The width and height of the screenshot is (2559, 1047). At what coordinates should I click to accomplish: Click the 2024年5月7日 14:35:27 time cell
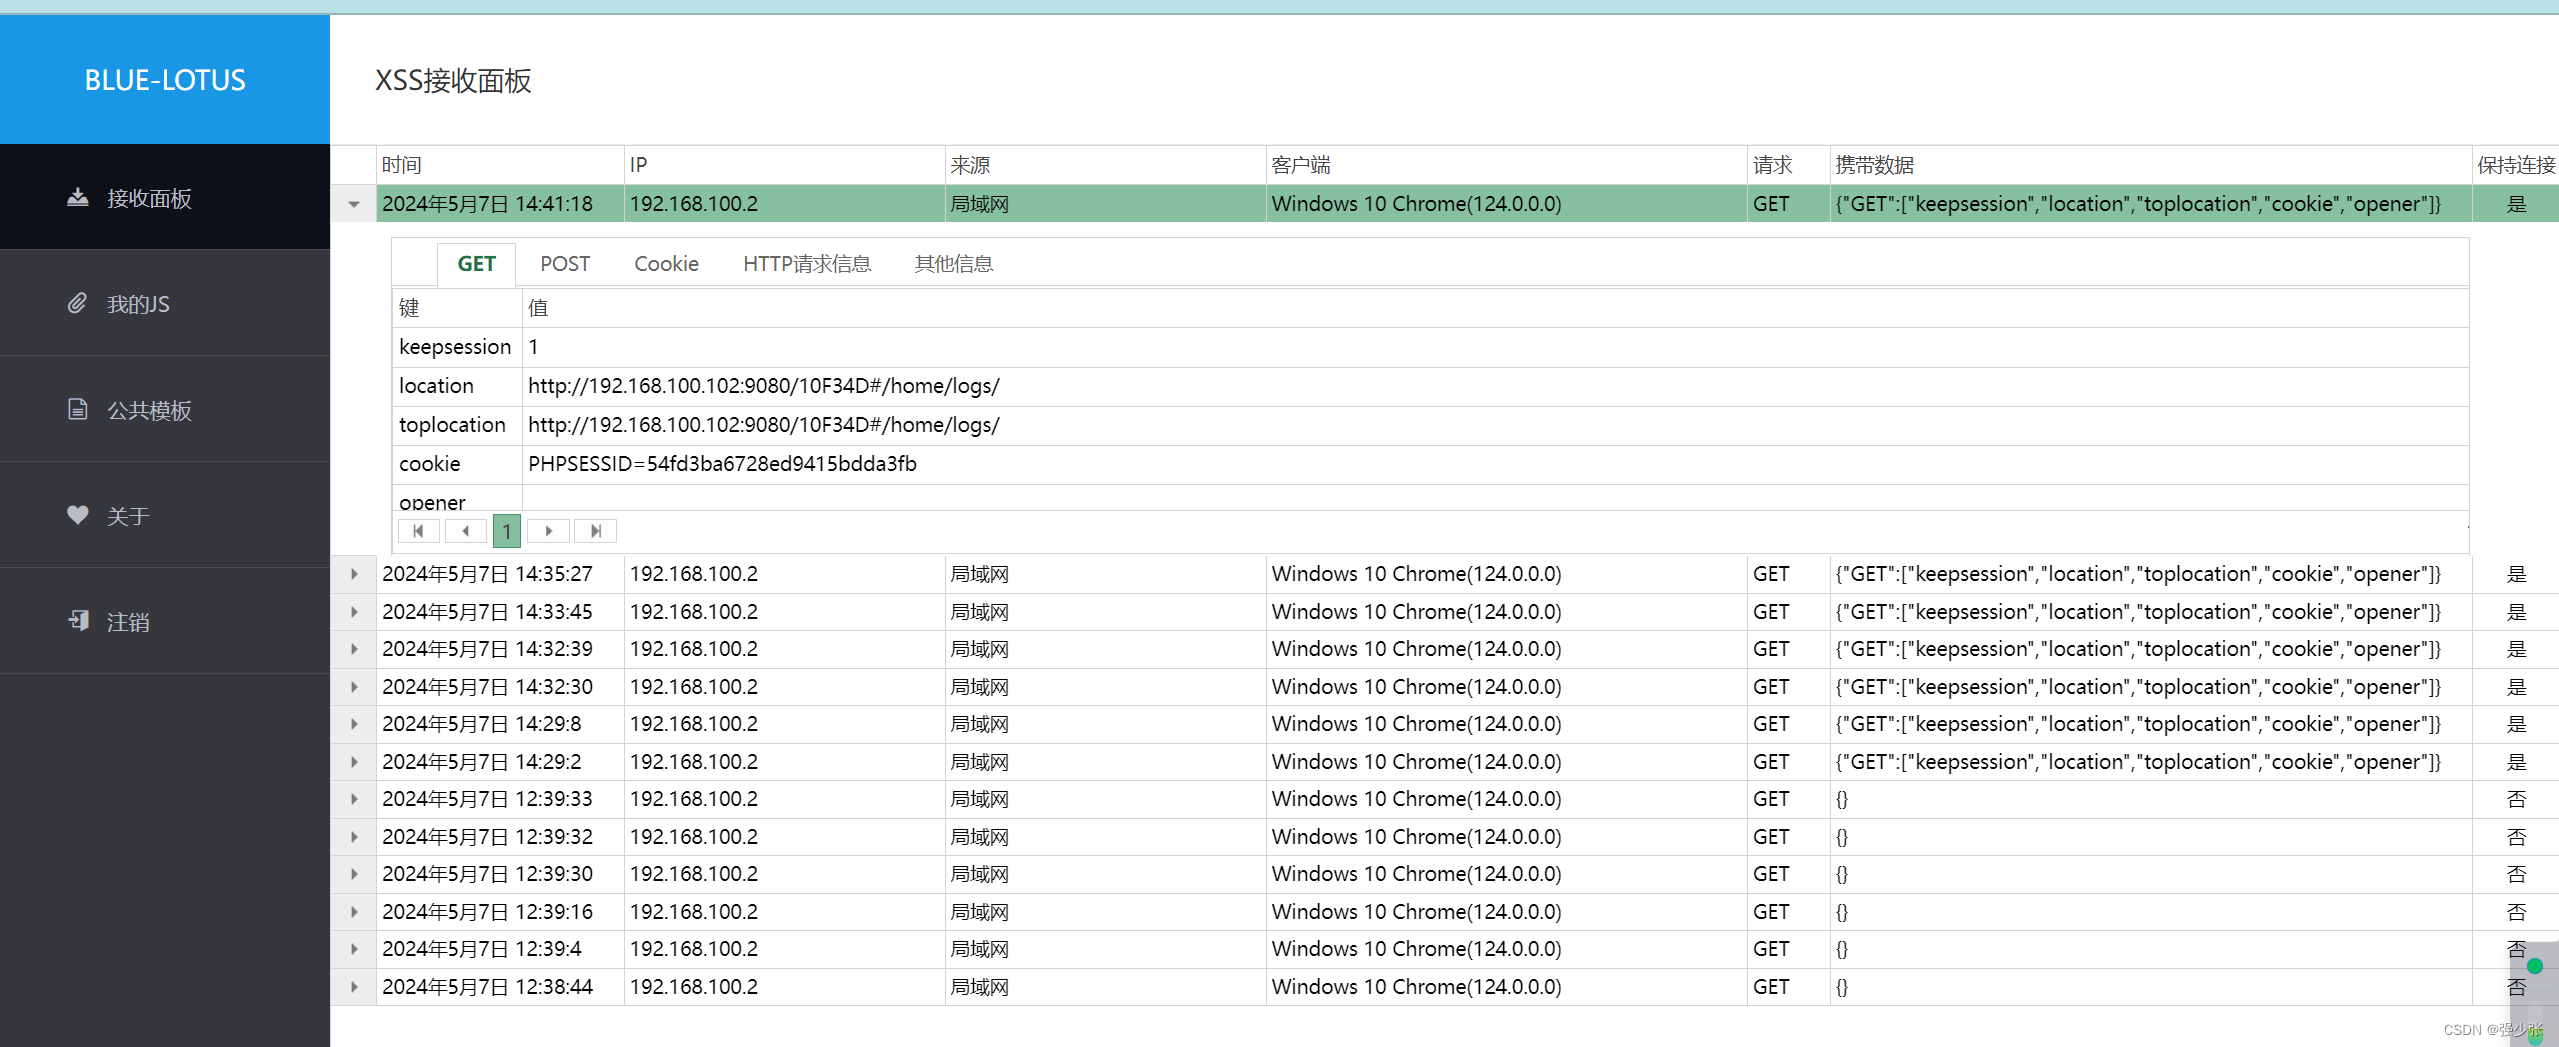[500, 574]
